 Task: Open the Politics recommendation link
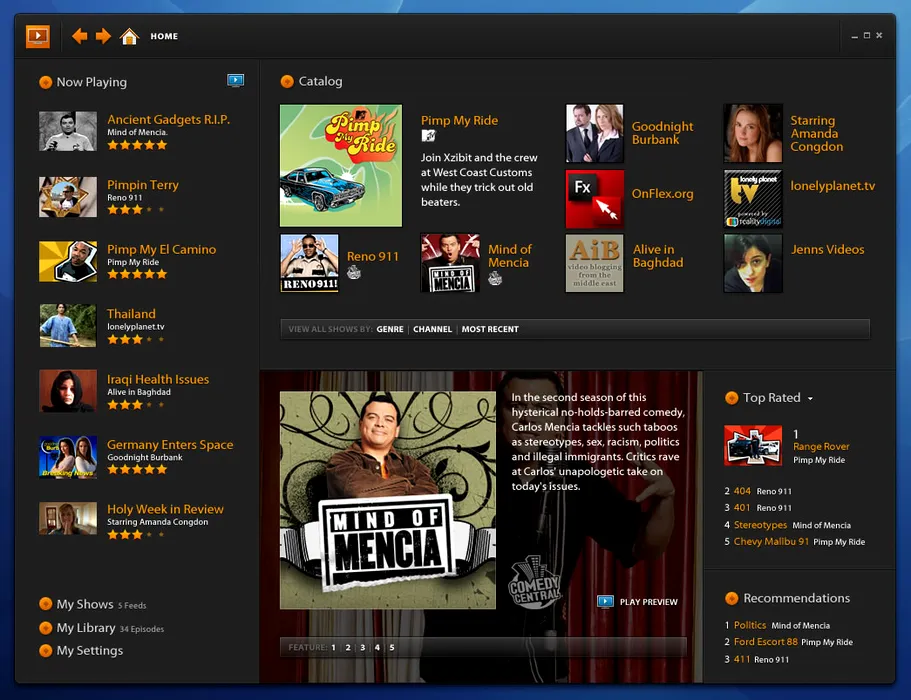click(749, 625)
